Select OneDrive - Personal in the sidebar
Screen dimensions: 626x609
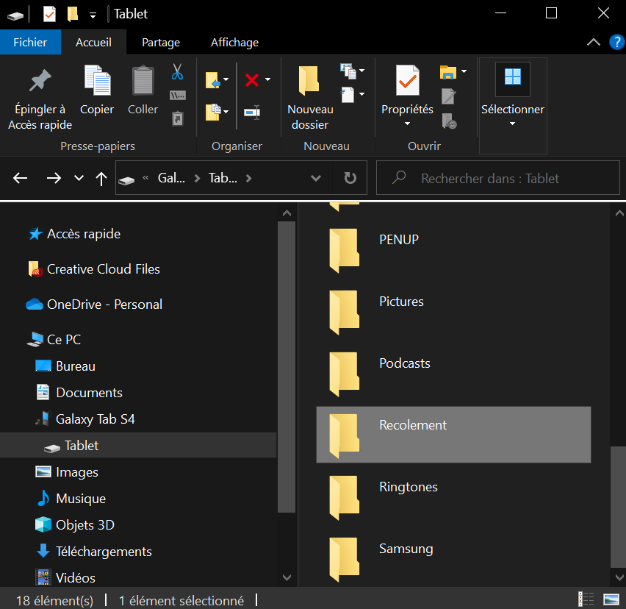(x=104, y=304)
